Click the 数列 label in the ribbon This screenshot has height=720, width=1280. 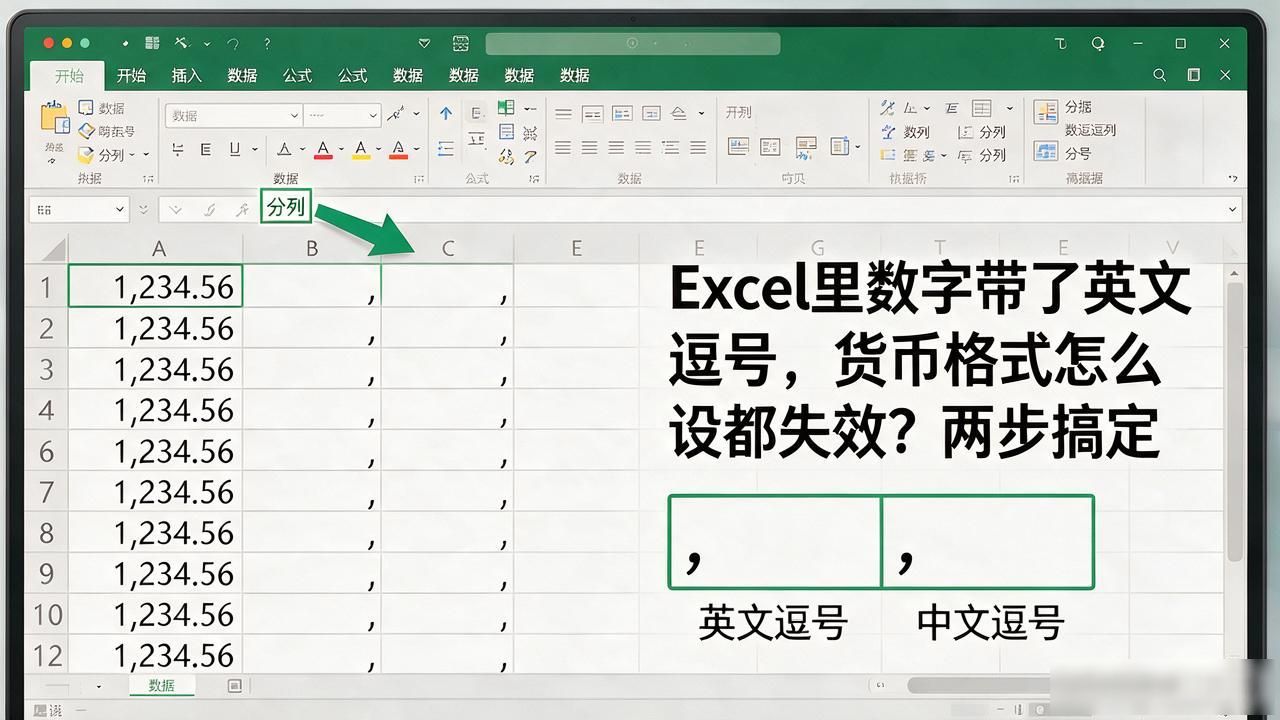[917, 132]
